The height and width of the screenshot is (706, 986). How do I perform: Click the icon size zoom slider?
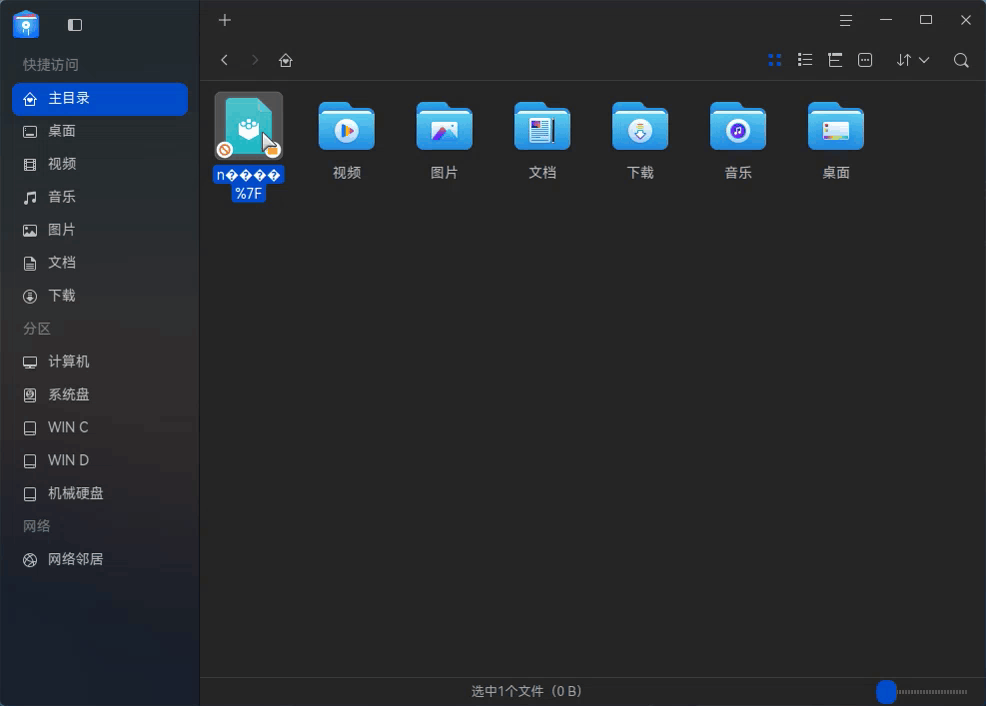pos(922,692)
